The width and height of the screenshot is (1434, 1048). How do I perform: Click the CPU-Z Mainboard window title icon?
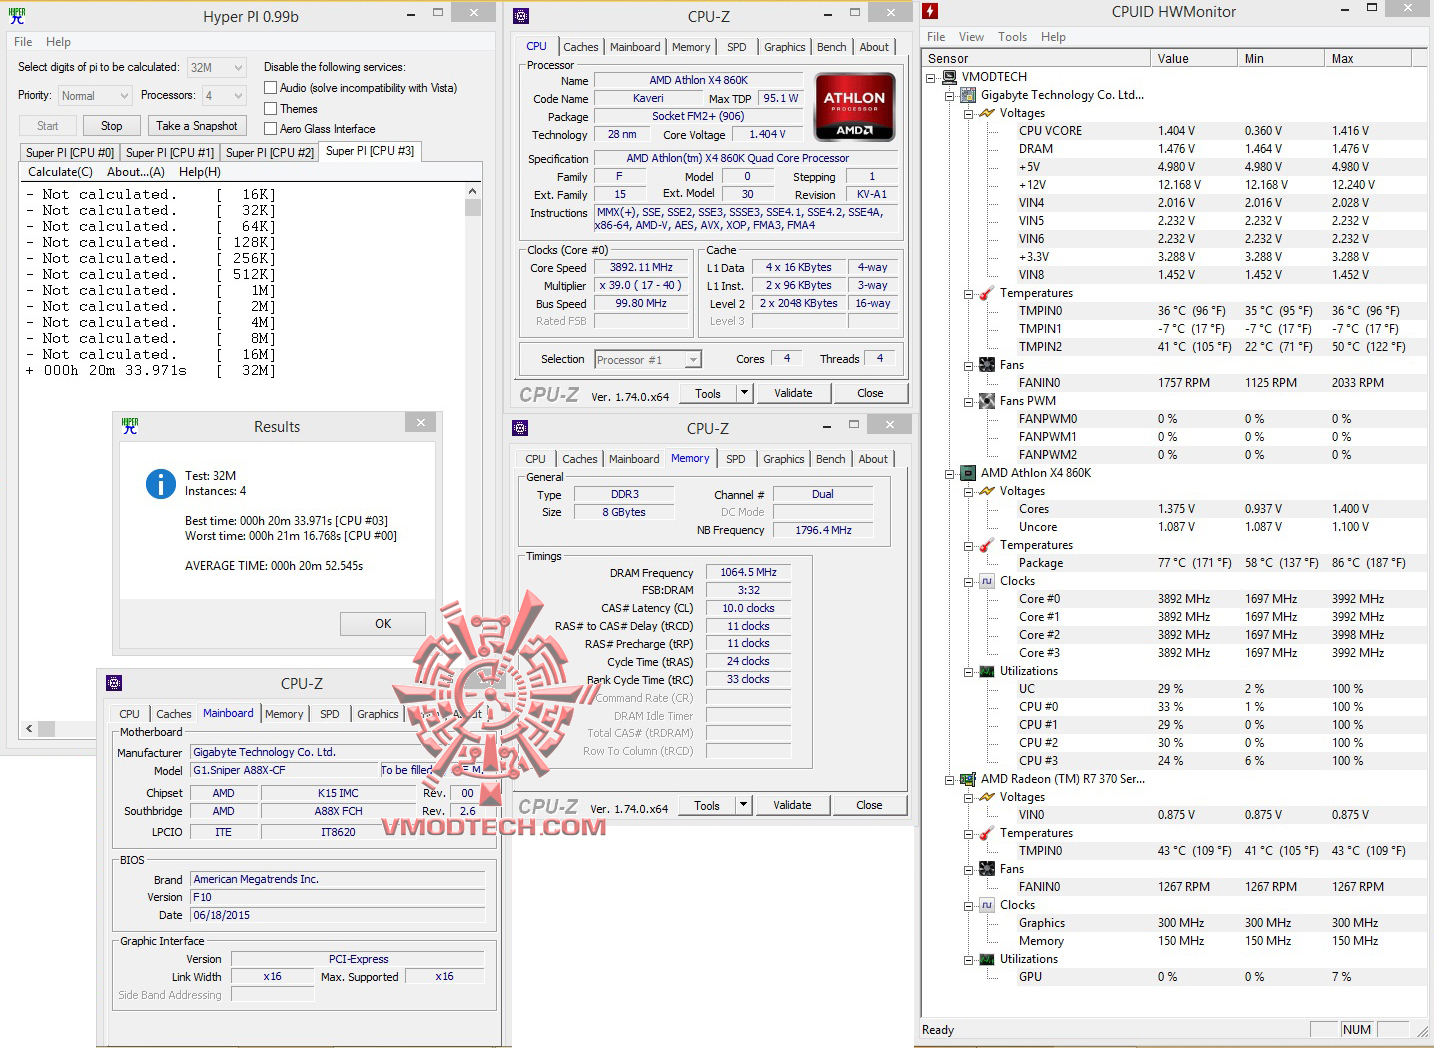click(x=114, y=683)
